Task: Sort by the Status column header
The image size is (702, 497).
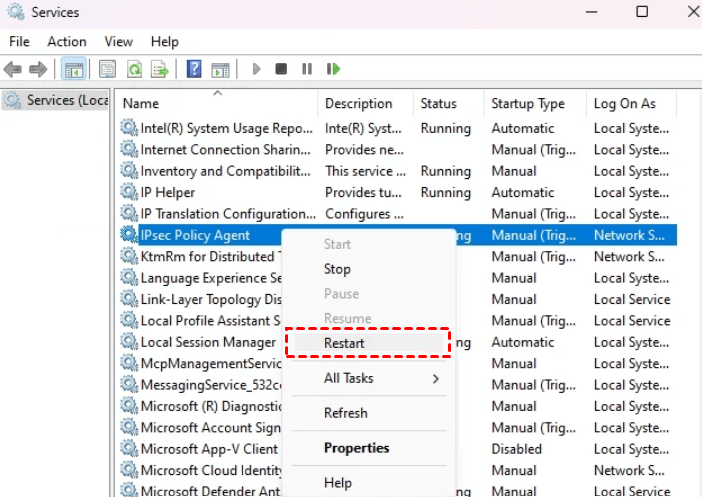Action: point(438,103)
